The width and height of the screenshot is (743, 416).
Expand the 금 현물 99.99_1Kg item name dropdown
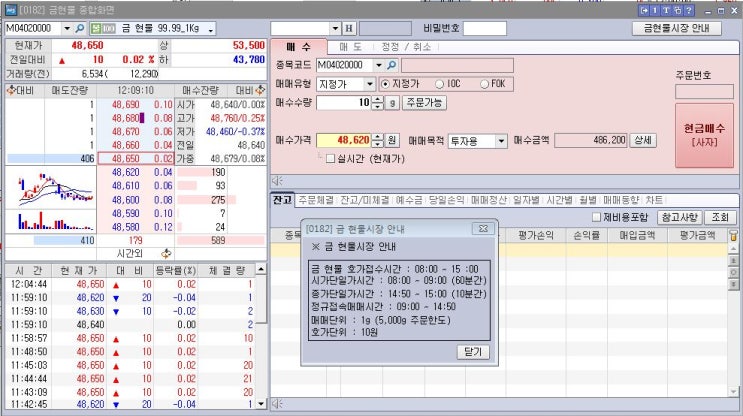210,29
